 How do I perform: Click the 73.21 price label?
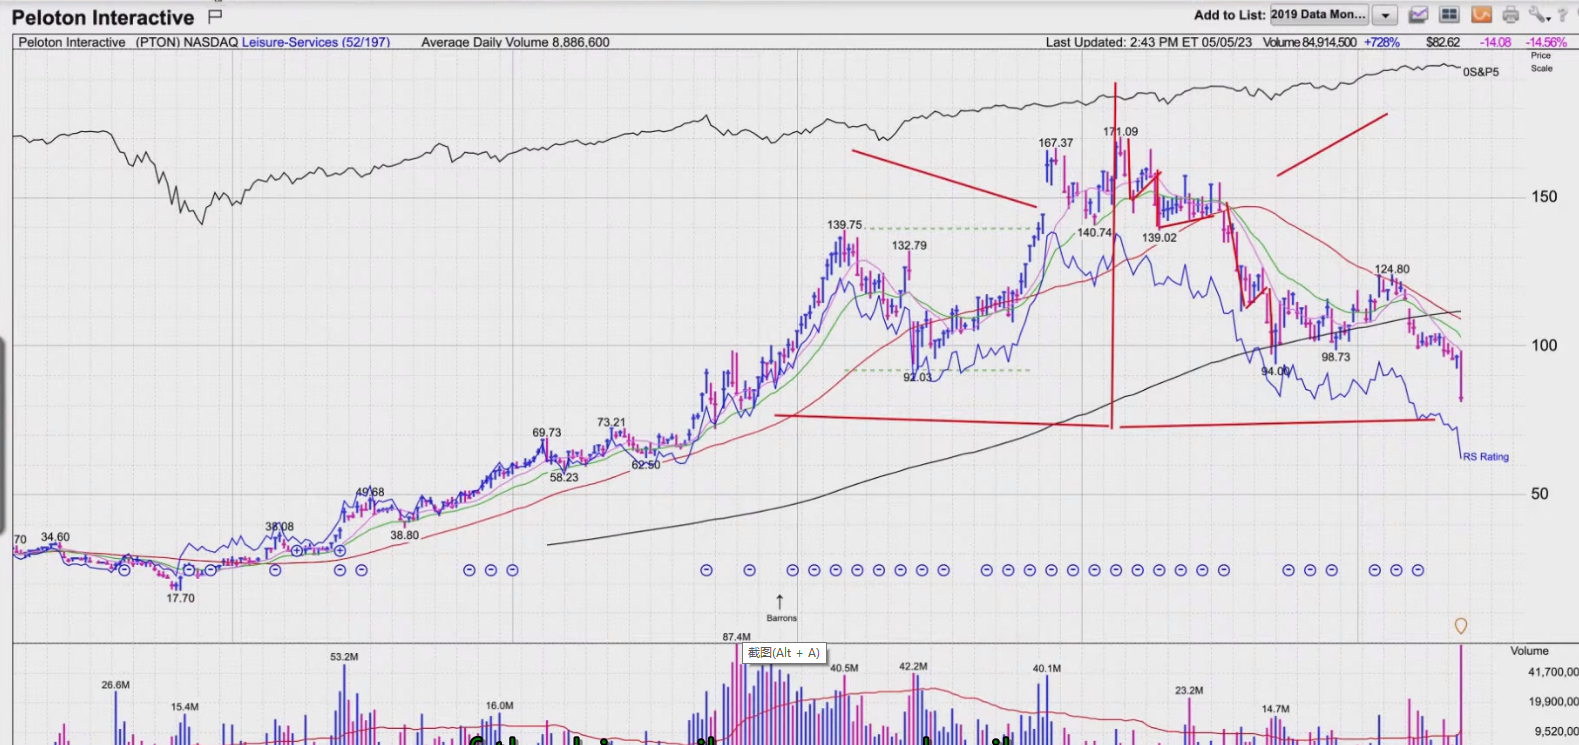pyautogui.click(x=611, y=423)
